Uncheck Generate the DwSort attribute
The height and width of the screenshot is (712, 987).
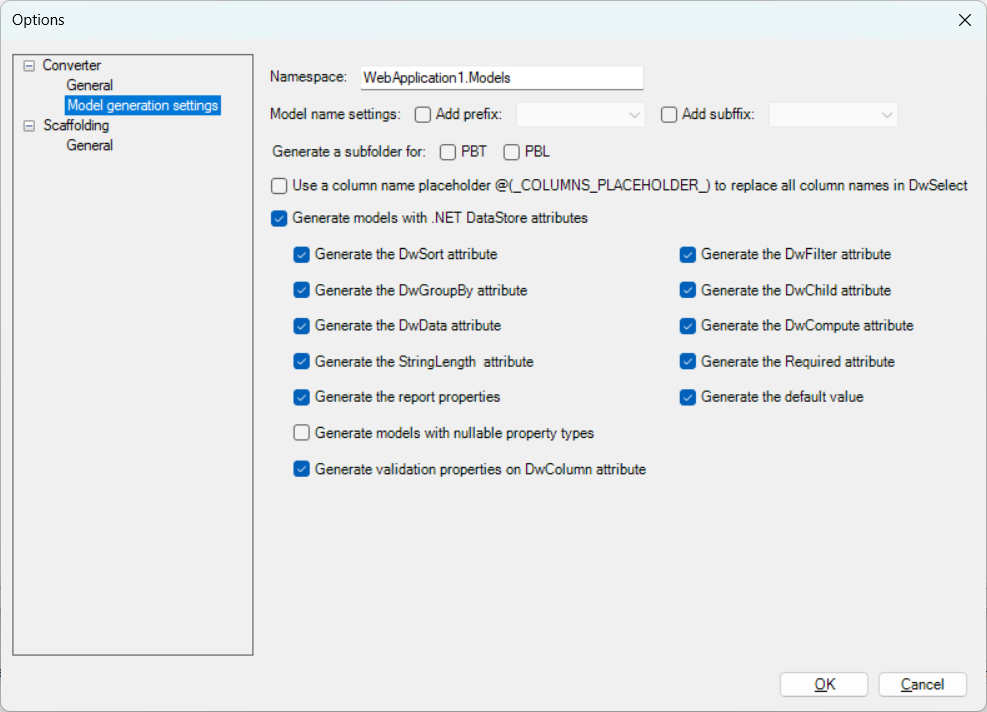[301, 255]
